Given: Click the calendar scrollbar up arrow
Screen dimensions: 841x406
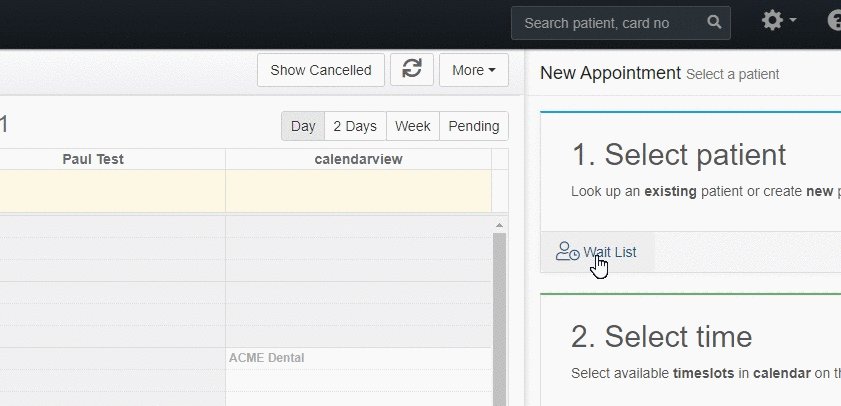Looking at the screenshot, I should [x=499, y=225].
